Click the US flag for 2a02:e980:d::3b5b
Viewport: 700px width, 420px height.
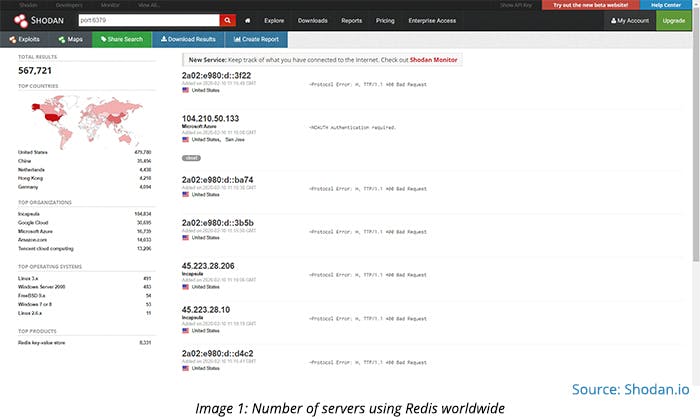[185, 237]
